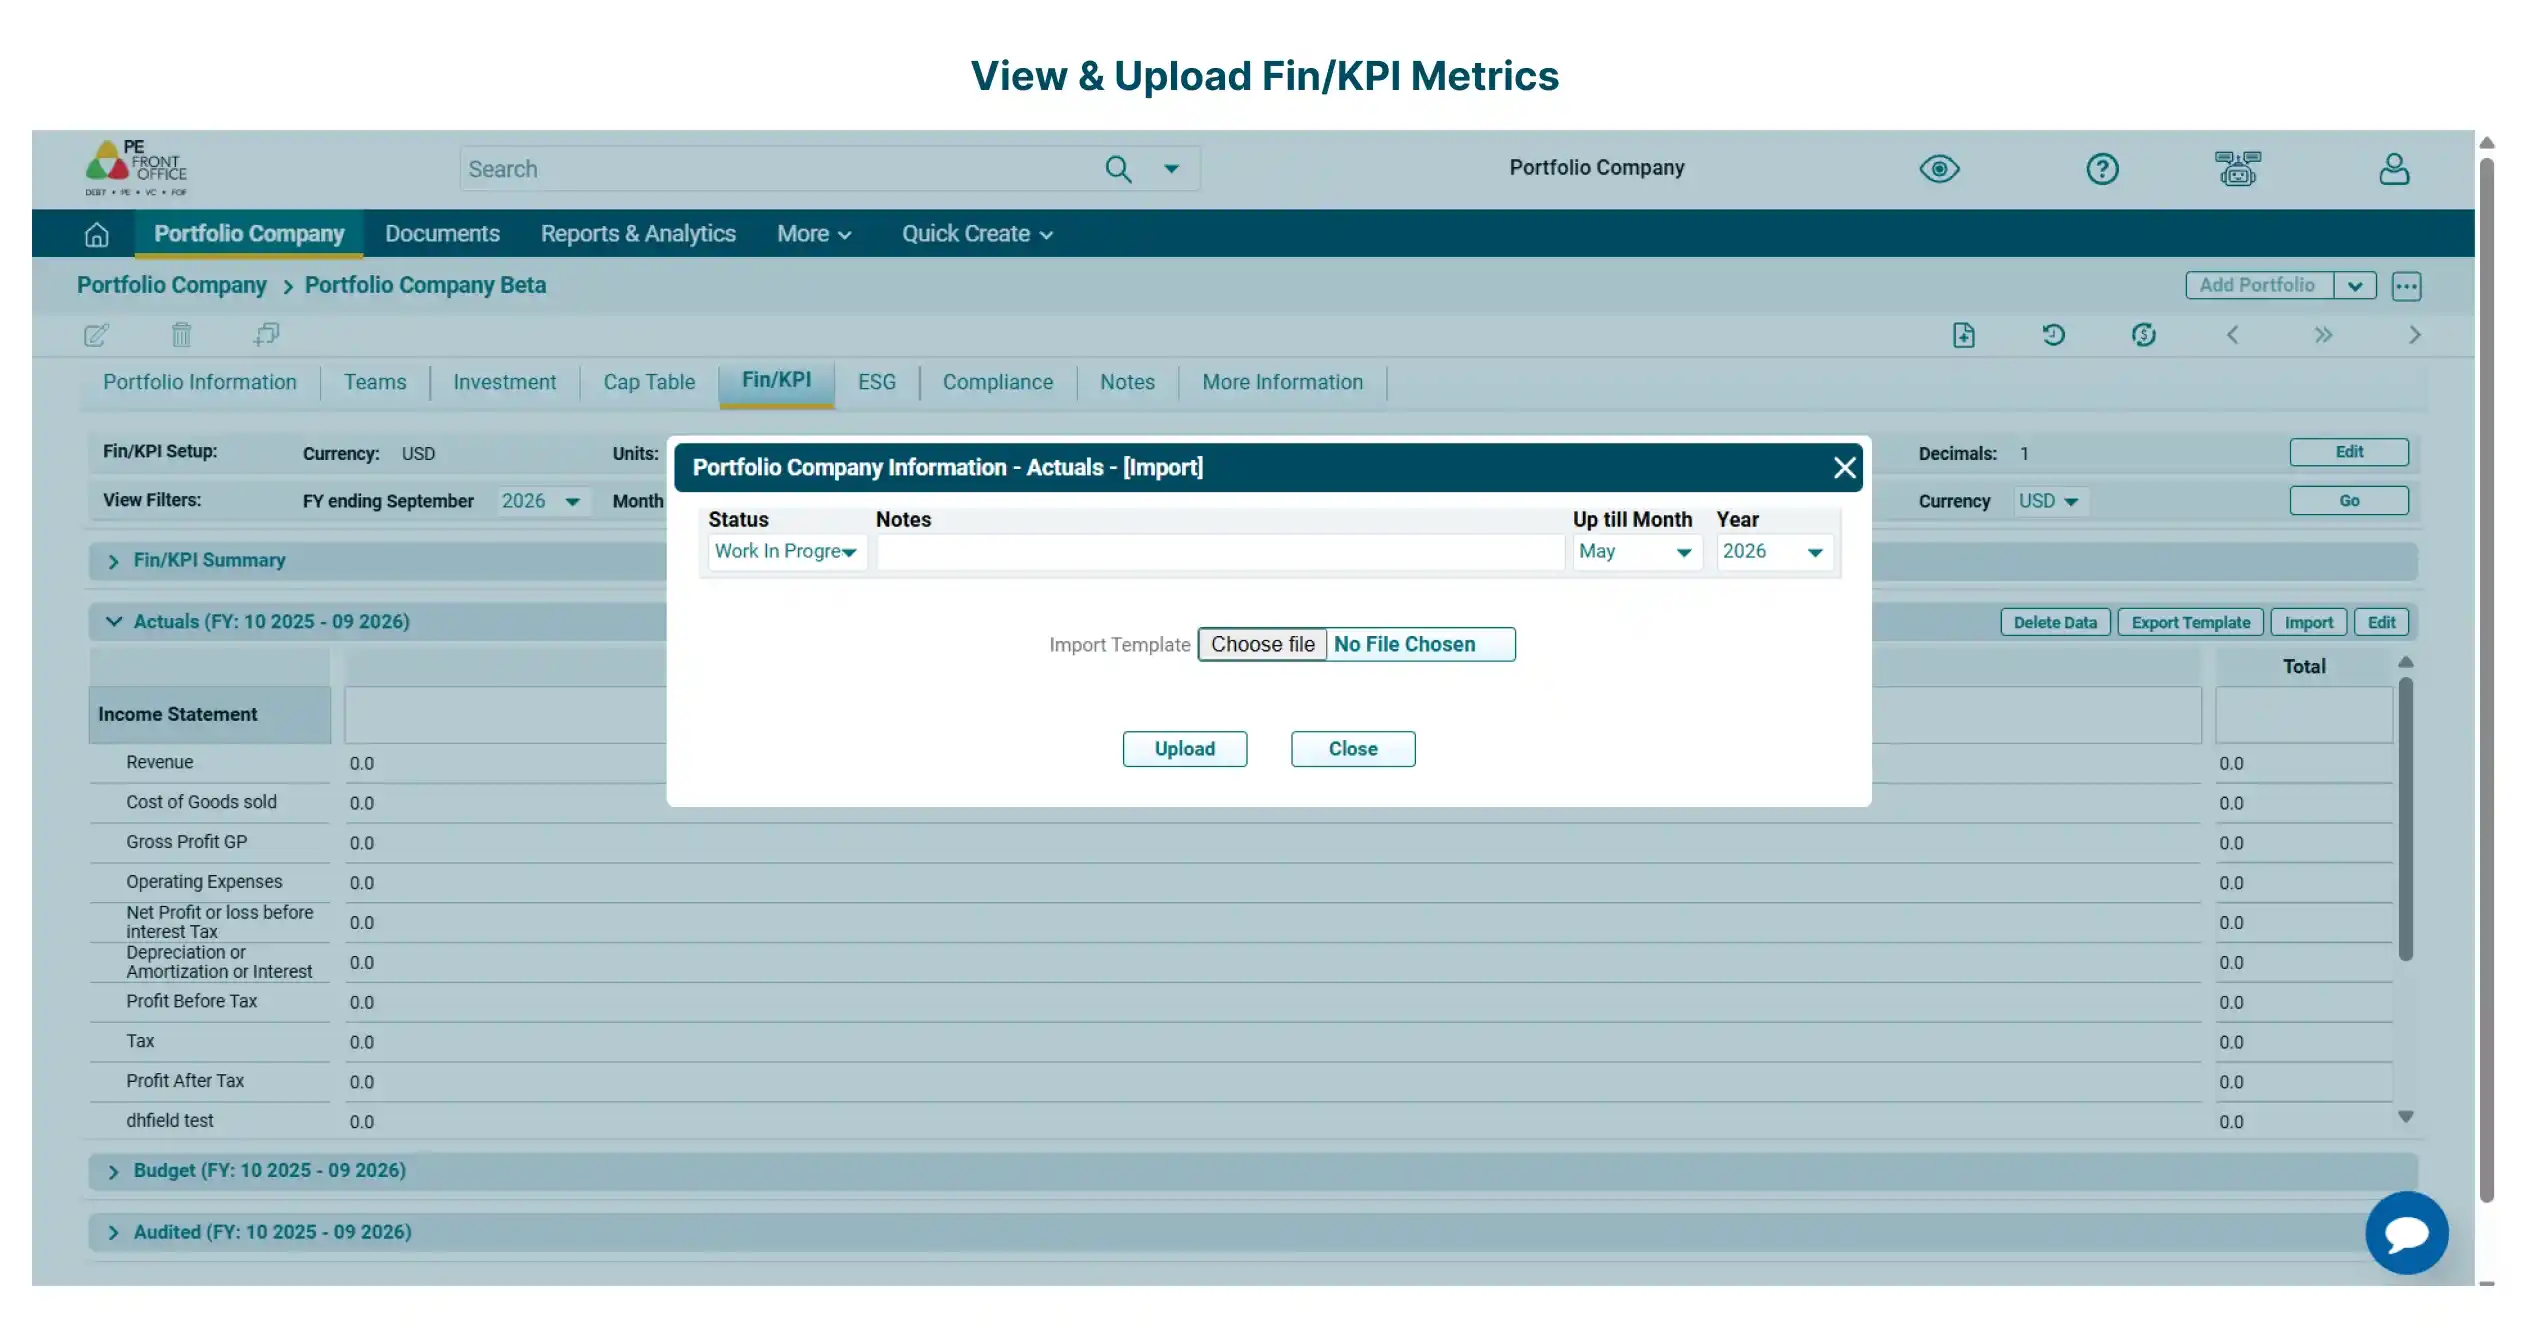Click the PE Front Office logo
Viewport: 2530px width, 1330px height.
click(x=136, y=168)
